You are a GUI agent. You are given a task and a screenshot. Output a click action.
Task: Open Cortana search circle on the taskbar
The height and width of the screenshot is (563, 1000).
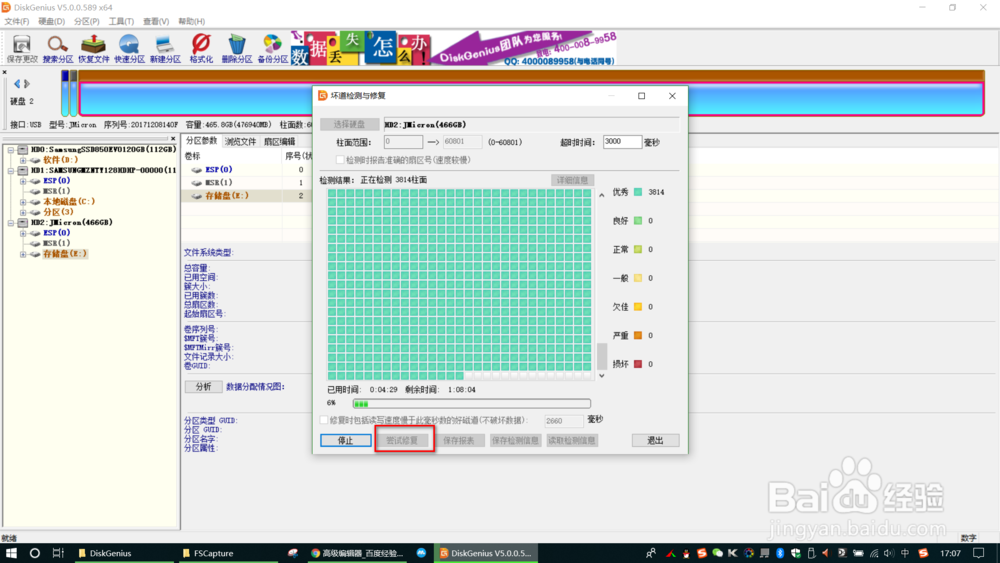(x=34, y=553)
